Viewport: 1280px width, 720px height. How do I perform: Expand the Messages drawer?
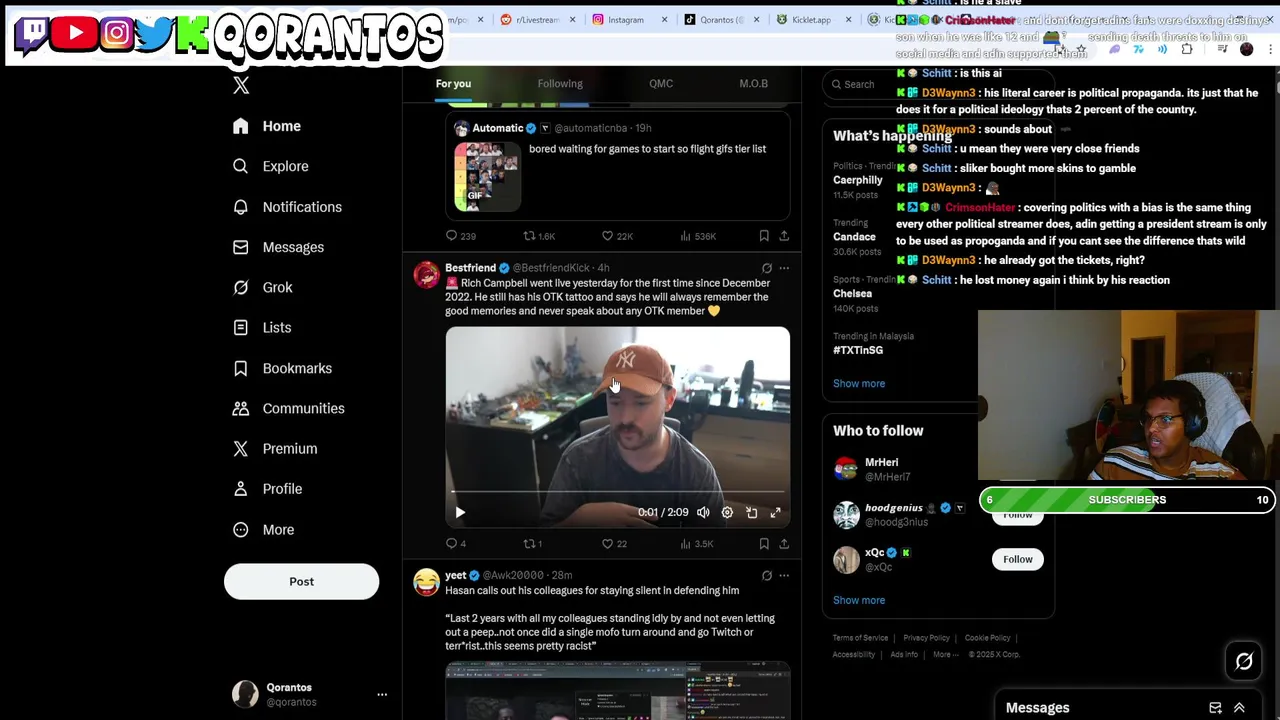[x=1239, y=708]
